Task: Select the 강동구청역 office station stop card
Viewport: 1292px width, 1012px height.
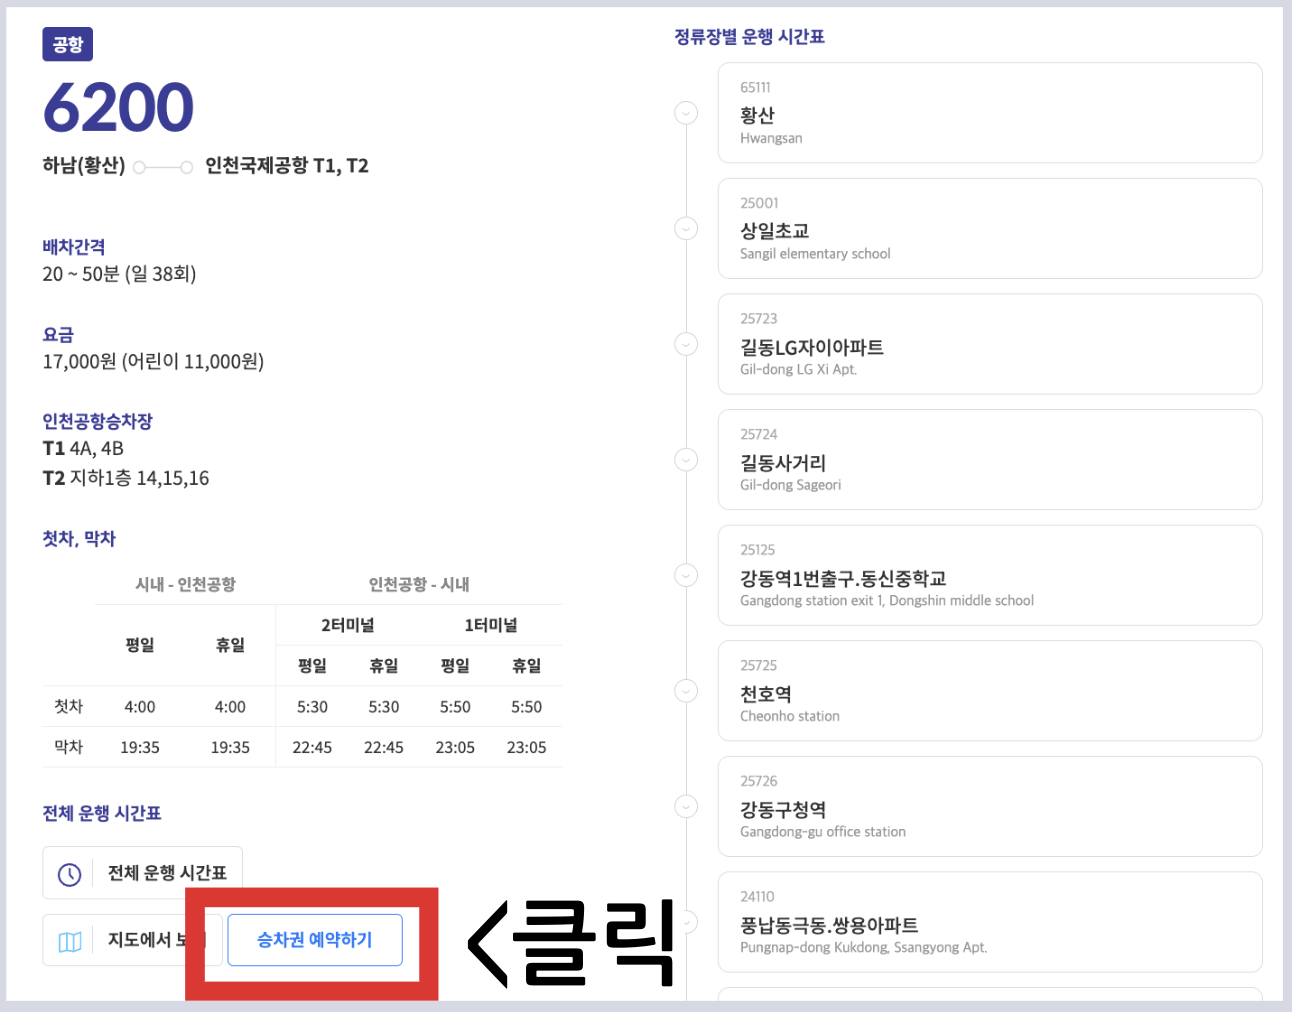Action: point(990,806)
